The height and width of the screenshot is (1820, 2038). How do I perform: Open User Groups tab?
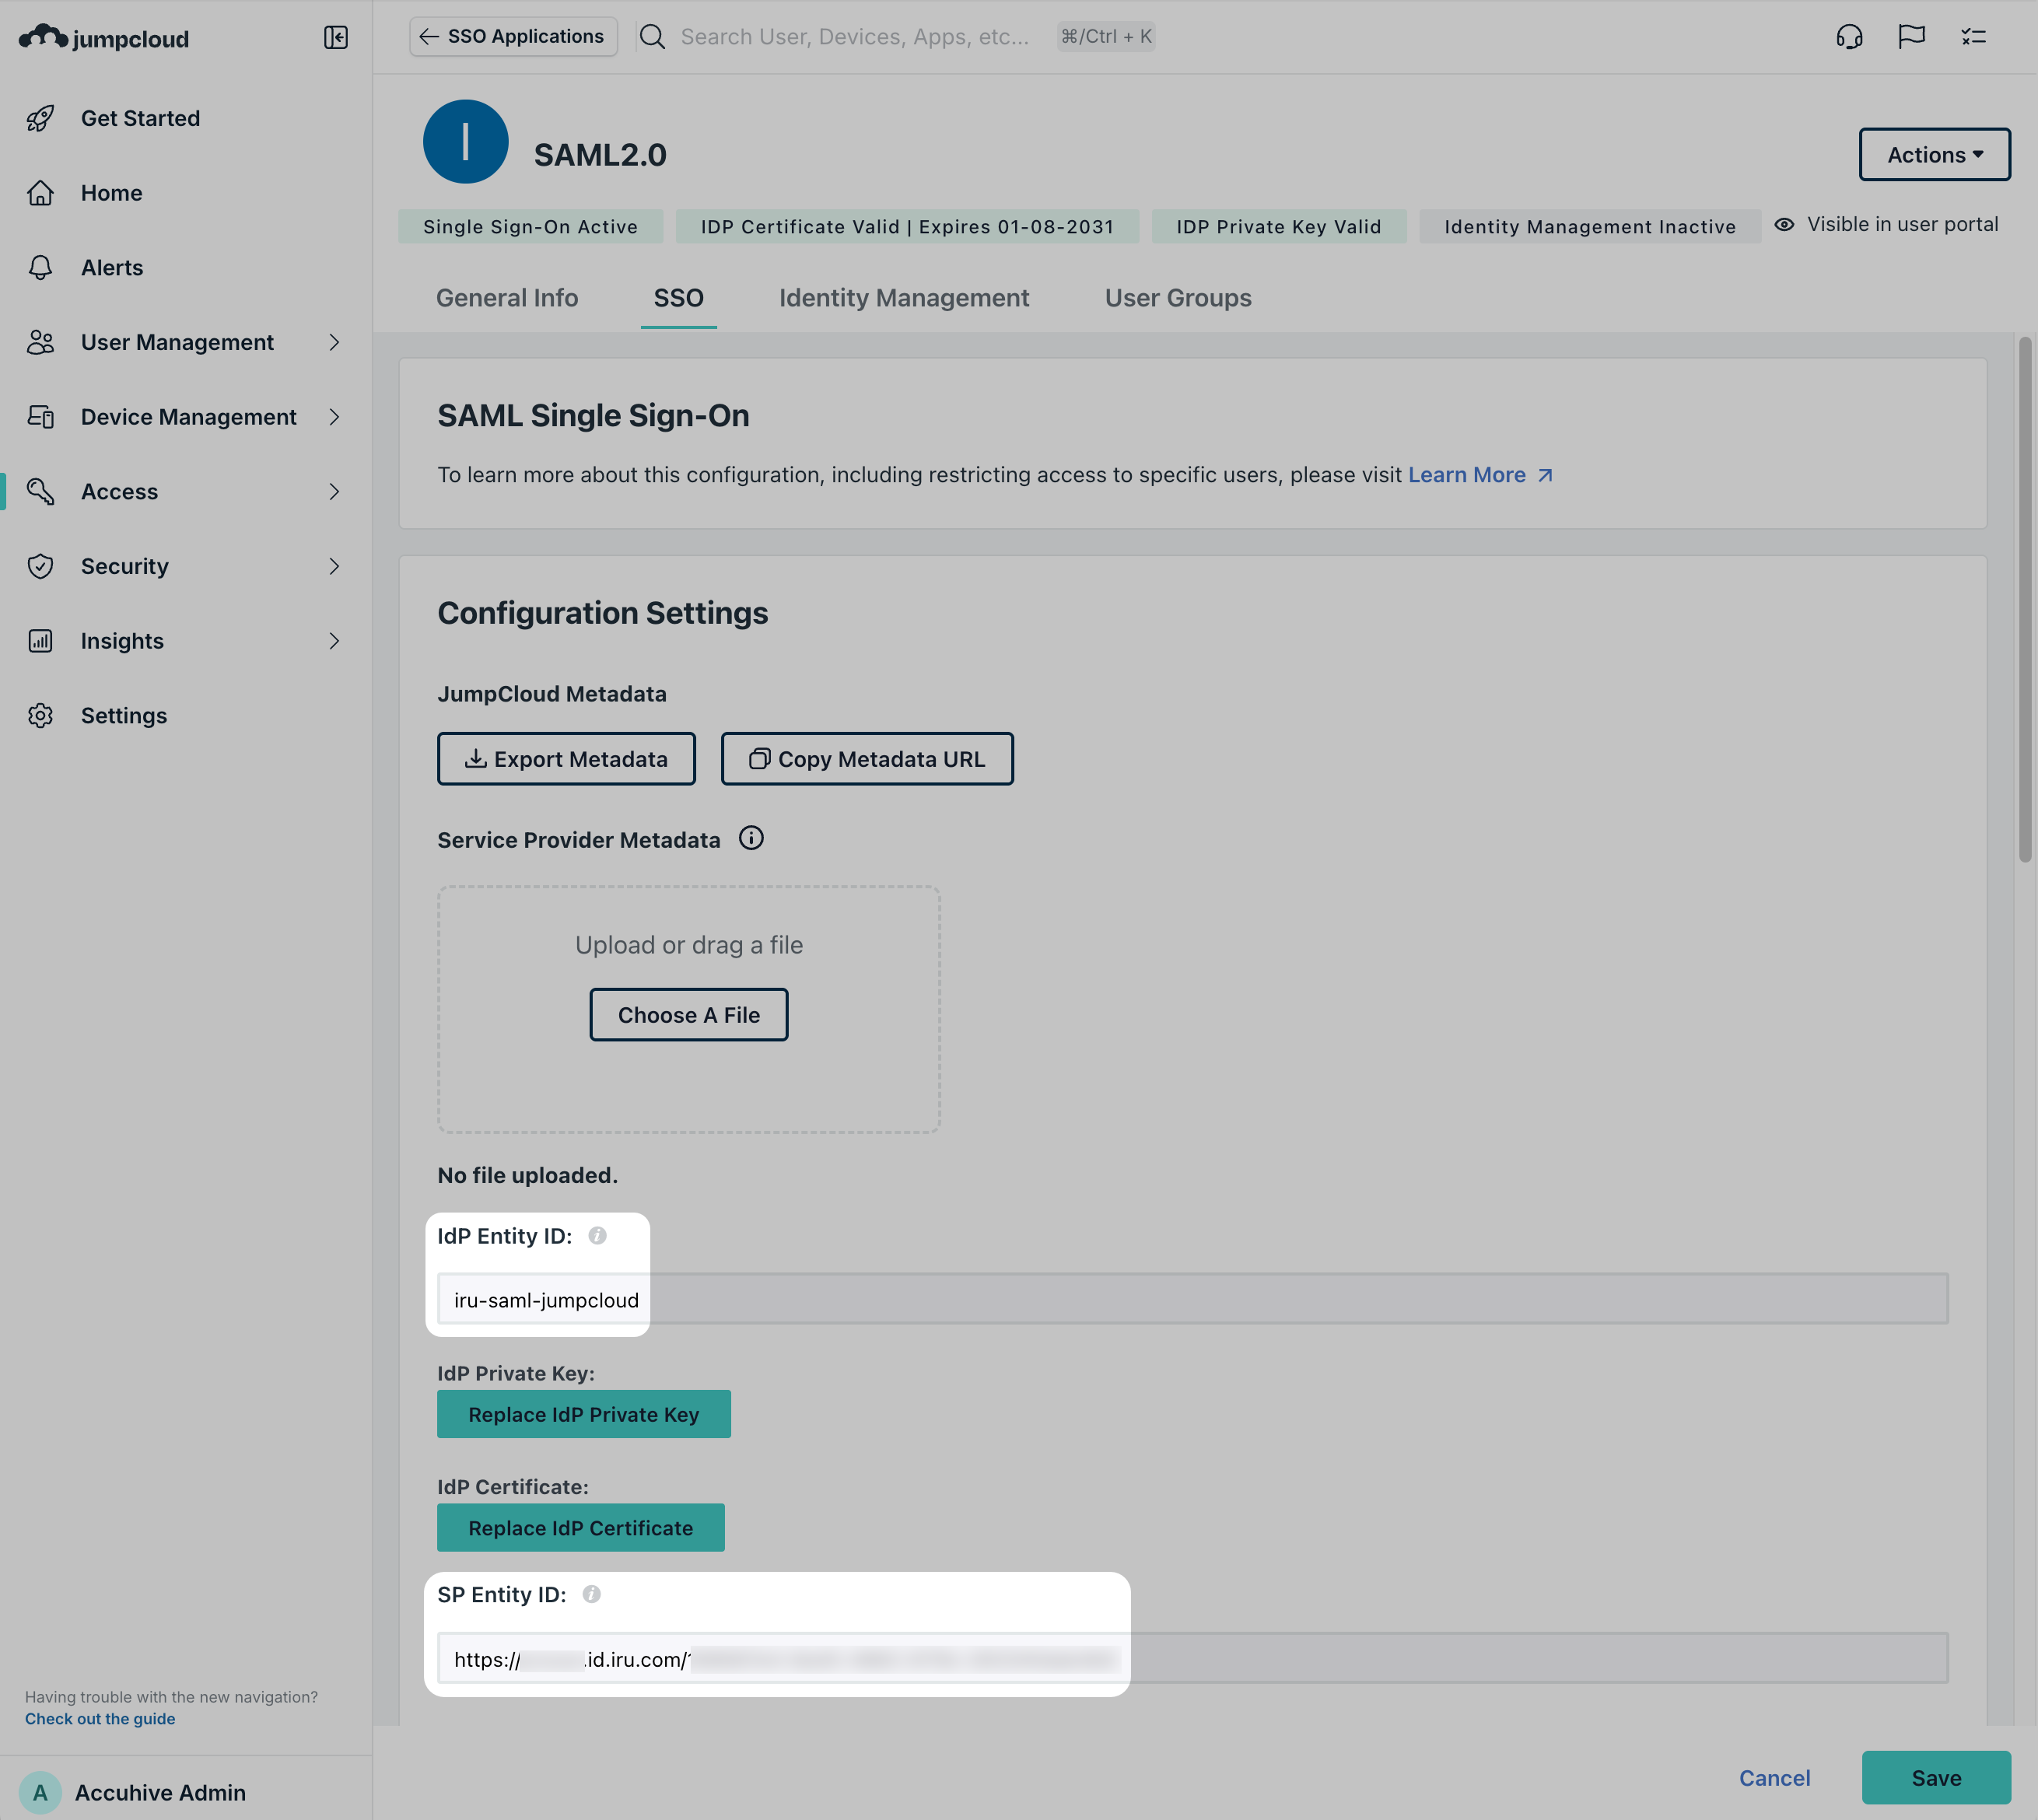pyautogui.click(x=1178, y=298)
